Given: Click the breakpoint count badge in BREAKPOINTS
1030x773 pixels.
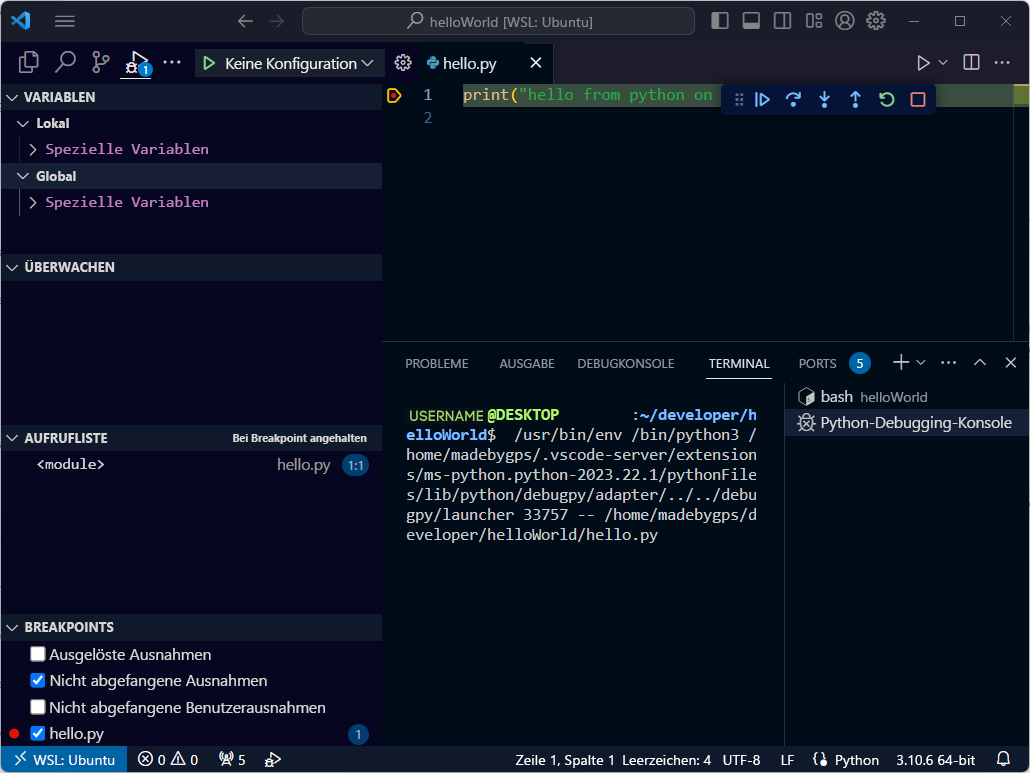Looking at the screenshot, I should [358, 733].
